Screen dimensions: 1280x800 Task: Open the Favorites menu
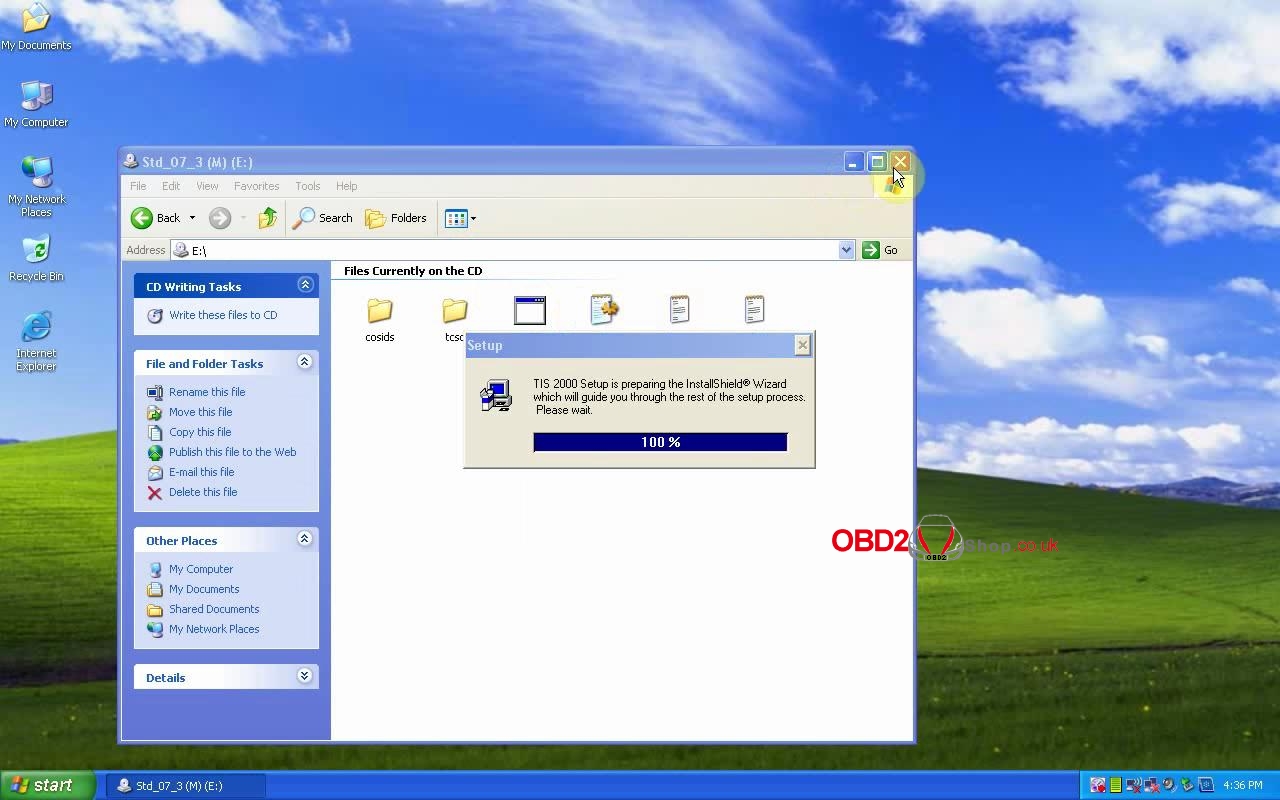256,186
